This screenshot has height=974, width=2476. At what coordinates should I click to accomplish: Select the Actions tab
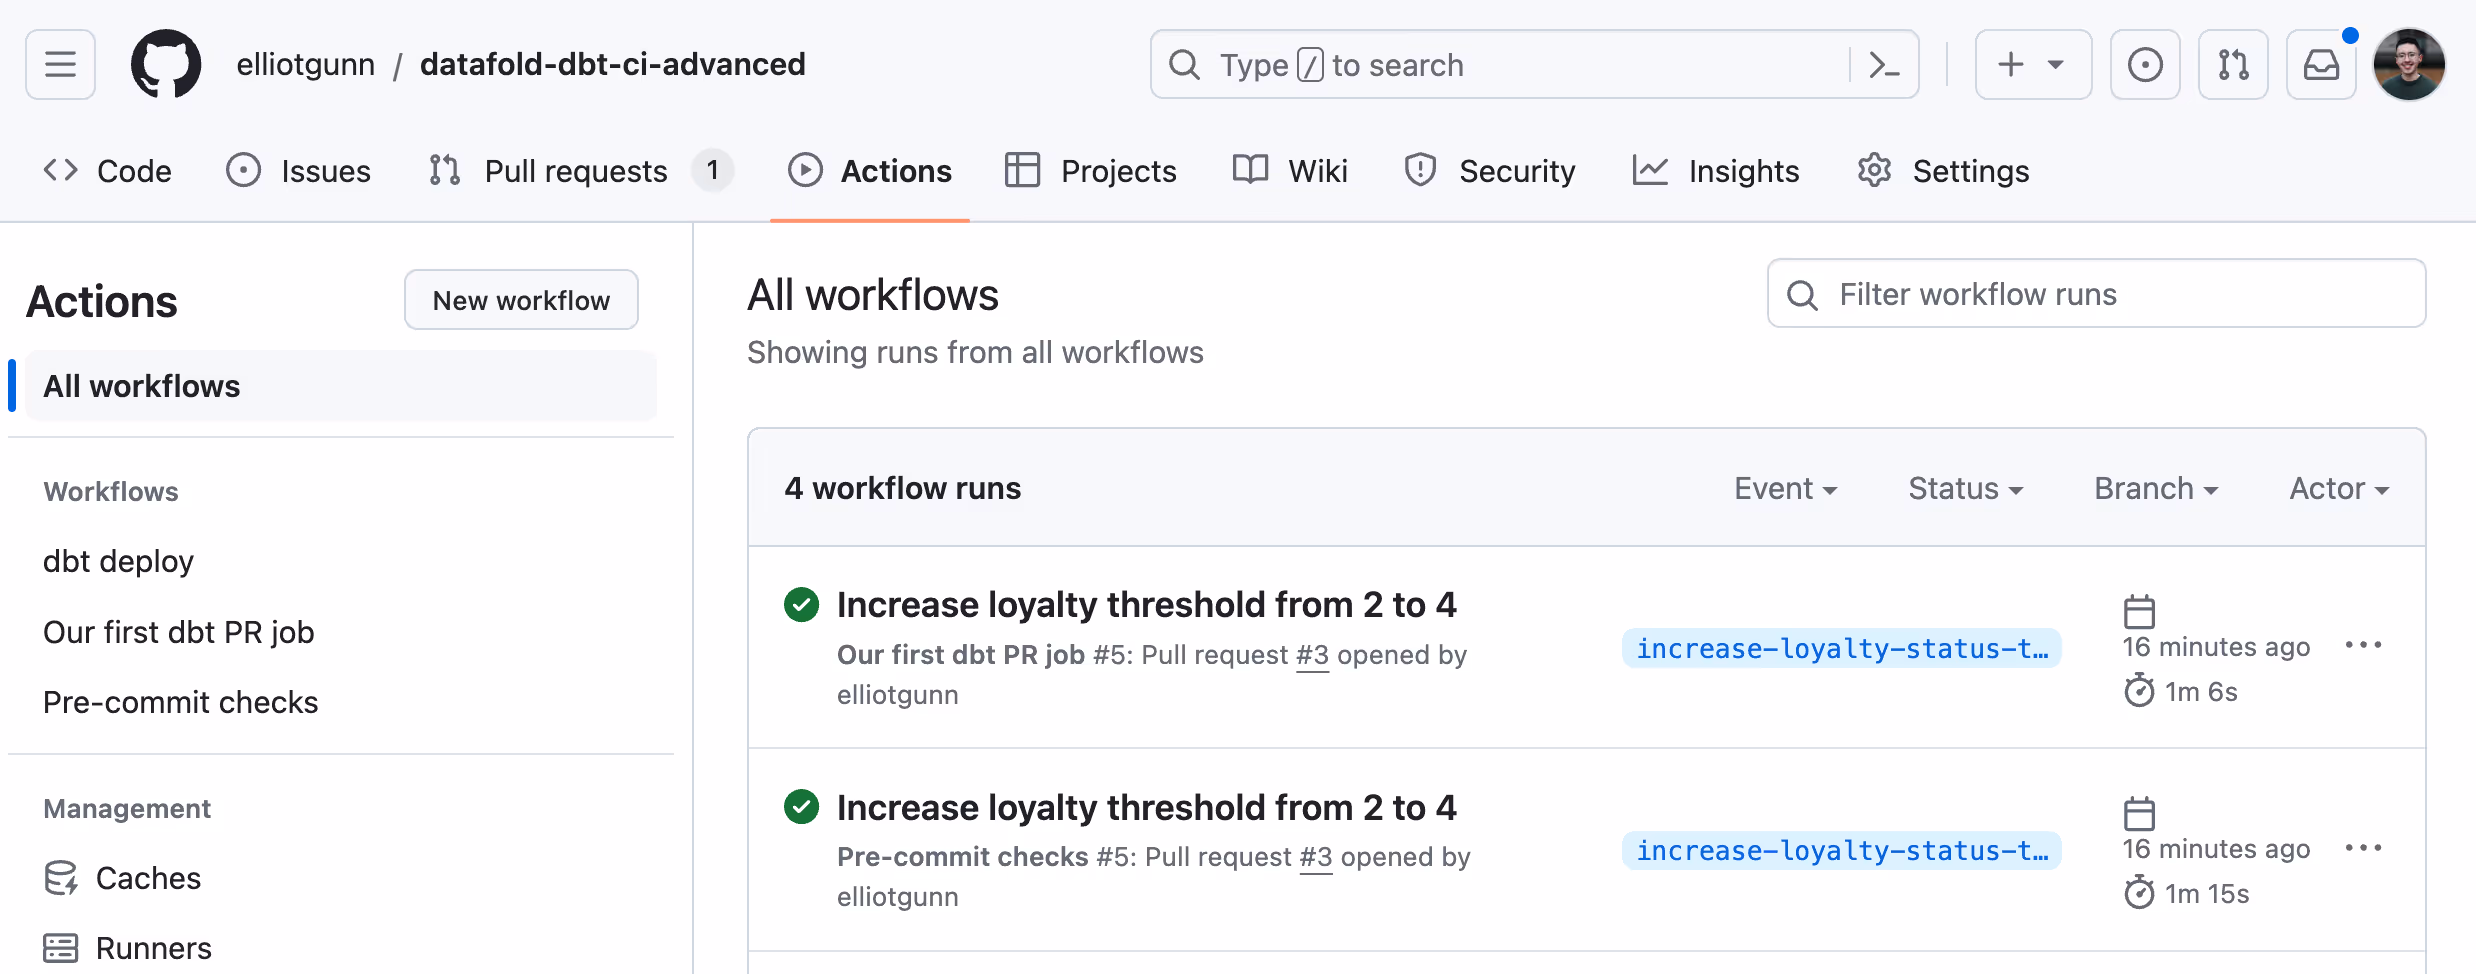869,171
